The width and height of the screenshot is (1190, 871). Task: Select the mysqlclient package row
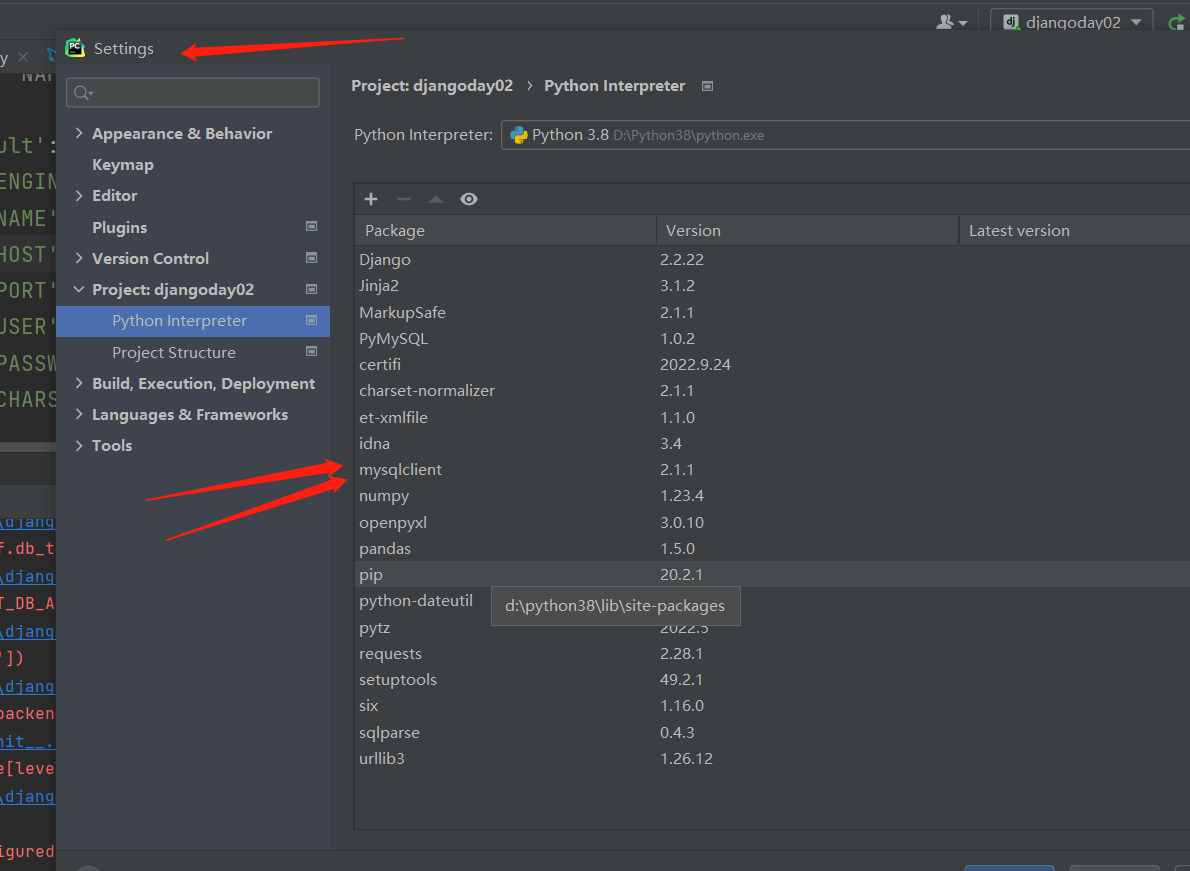pos(773,470)
